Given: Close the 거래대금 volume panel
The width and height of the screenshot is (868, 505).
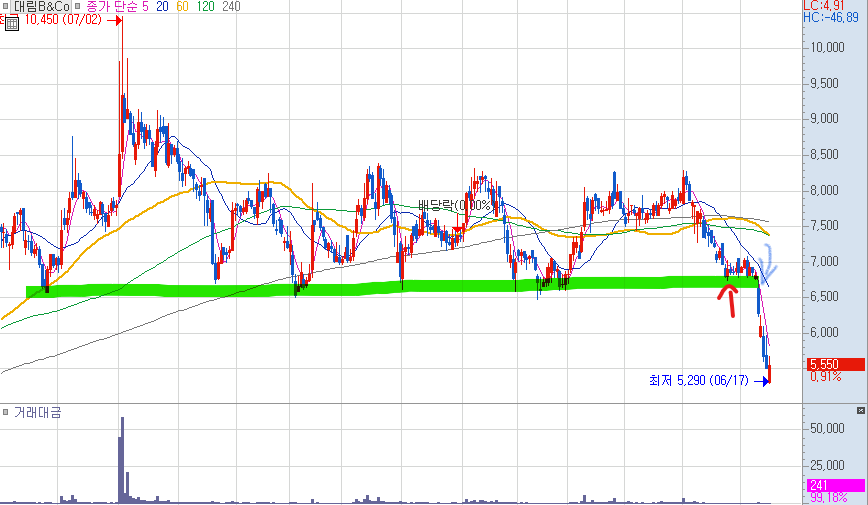Looking at the screenshot, I should [861, 410].
